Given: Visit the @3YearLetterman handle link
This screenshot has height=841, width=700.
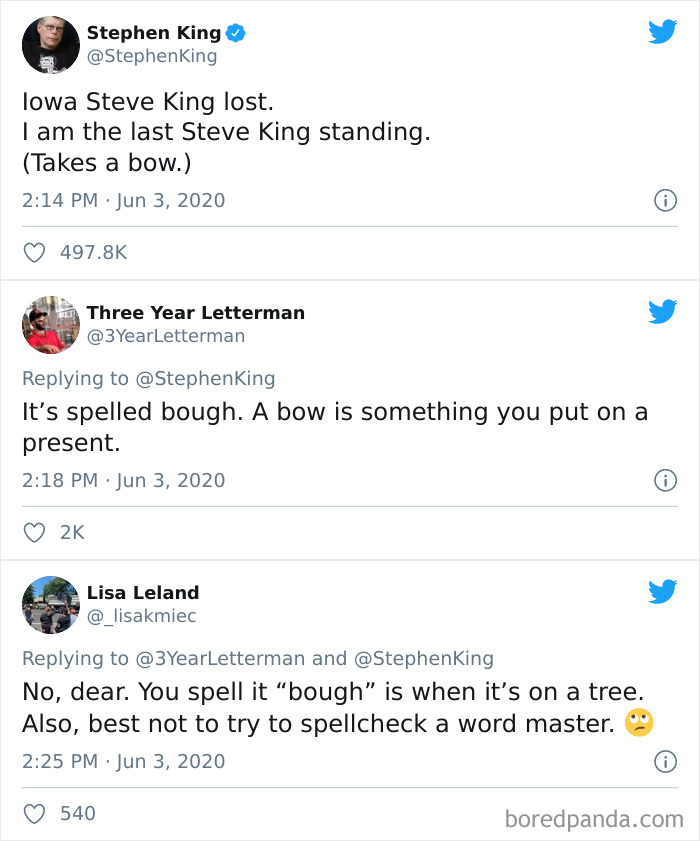Looking at the screenshot, I should (x=166, y=336).
